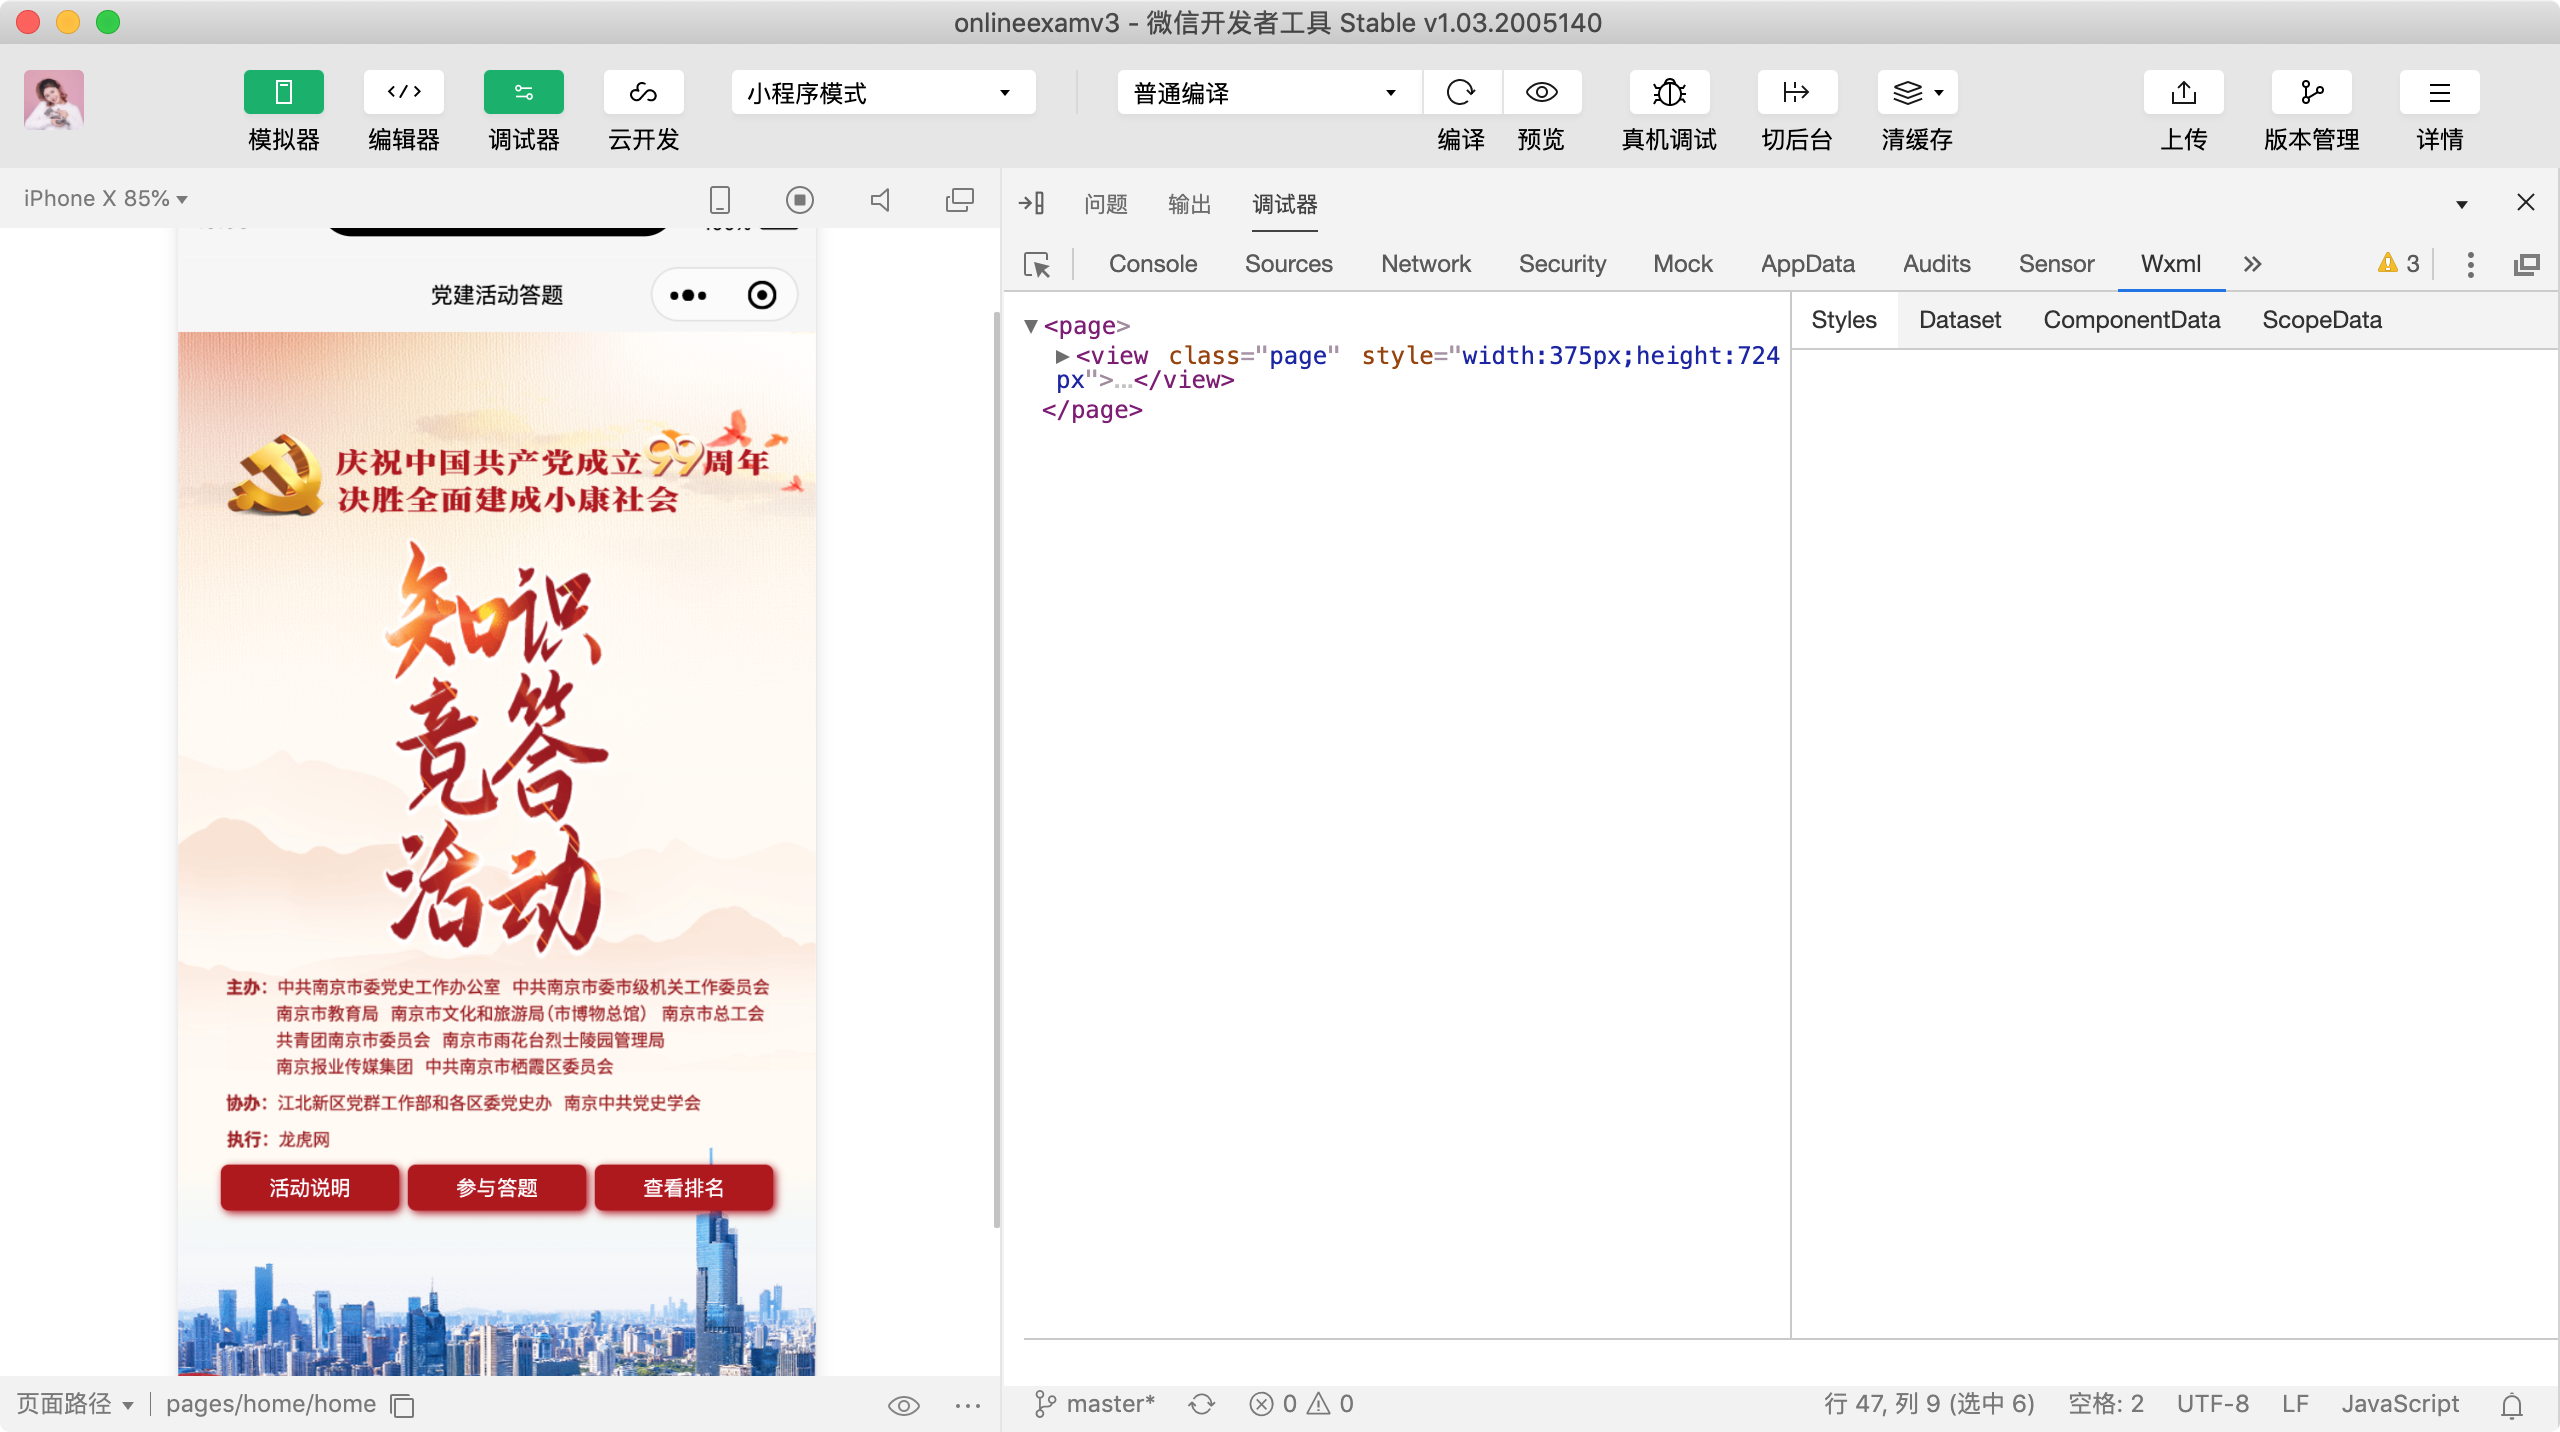2560x1432 pixels.
Task: Open the iPhone X 85% device selector
Action: coord(106,199)
